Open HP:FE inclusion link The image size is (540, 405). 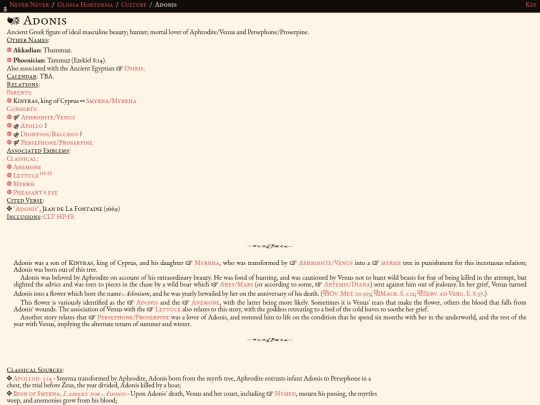click(x=65, y=217)
